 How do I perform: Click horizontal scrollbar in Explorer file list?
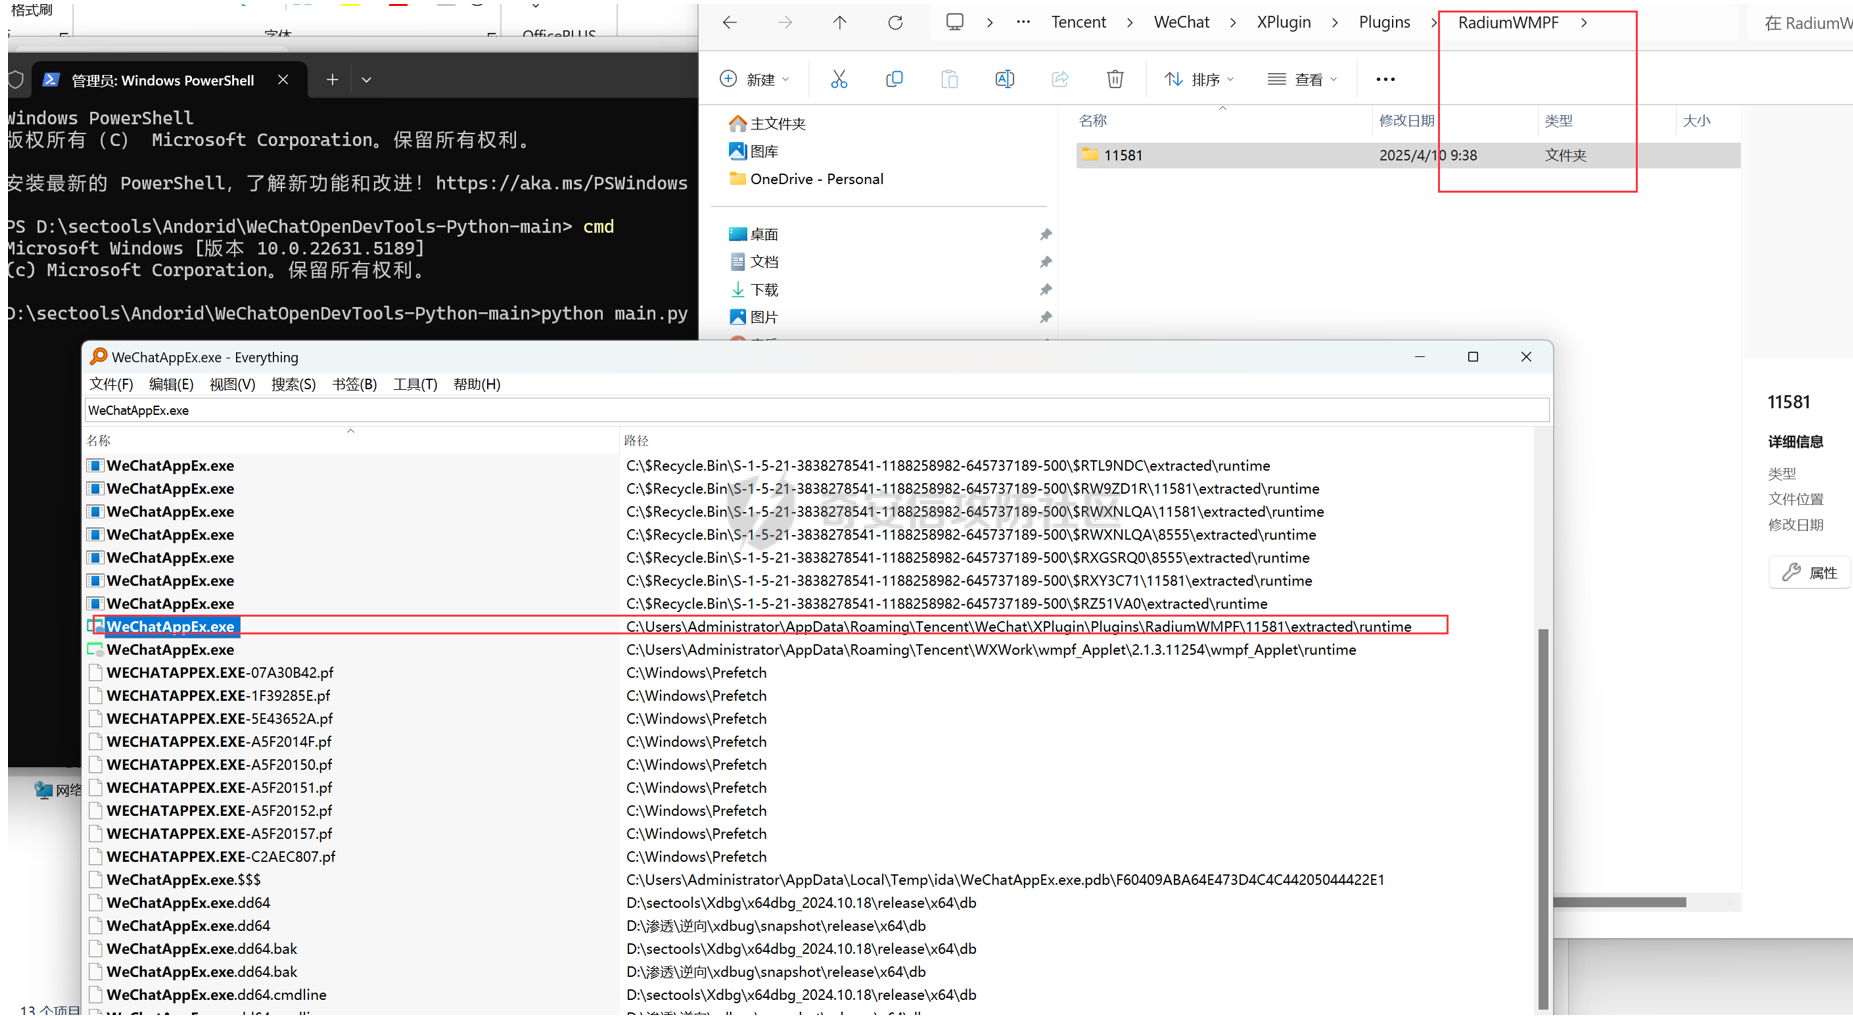click(x=1620, y=902)
